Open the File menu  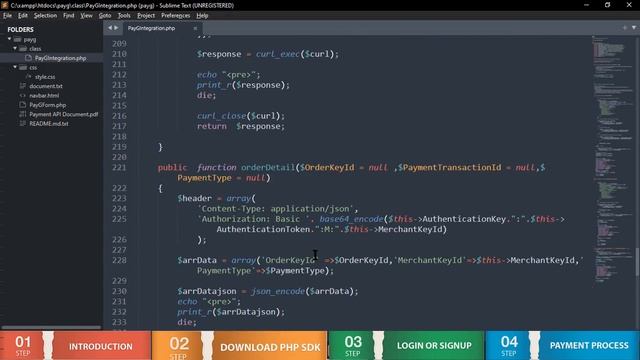tap(7, 16)
